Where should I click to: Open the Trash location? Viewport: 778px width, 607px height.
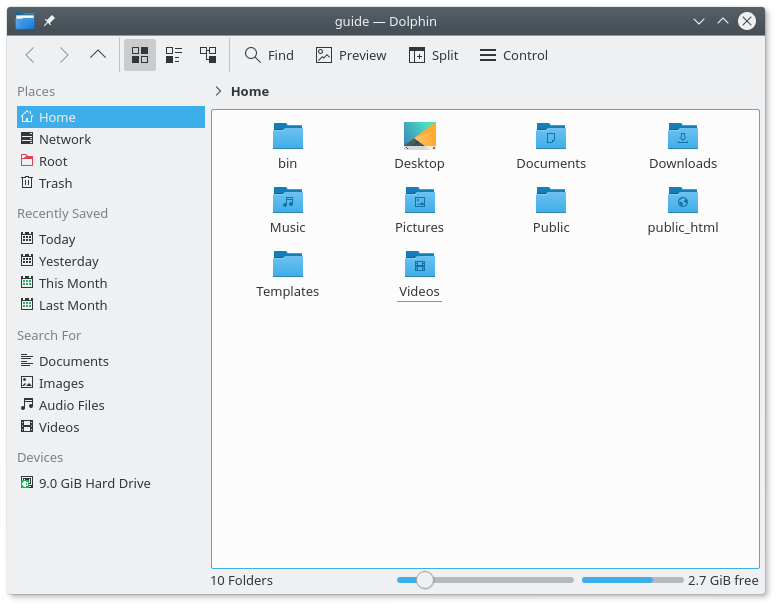[x=55, y=183]
